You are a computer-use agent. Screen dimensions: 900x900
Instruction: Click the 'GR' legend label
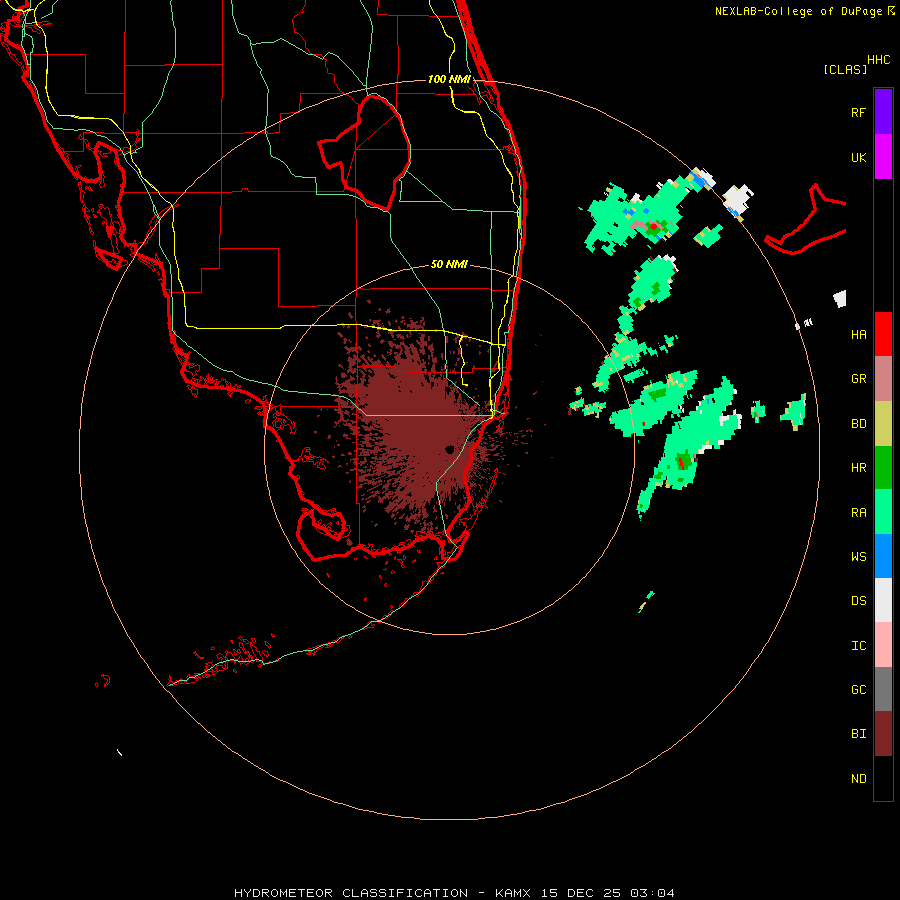[858, 379]
